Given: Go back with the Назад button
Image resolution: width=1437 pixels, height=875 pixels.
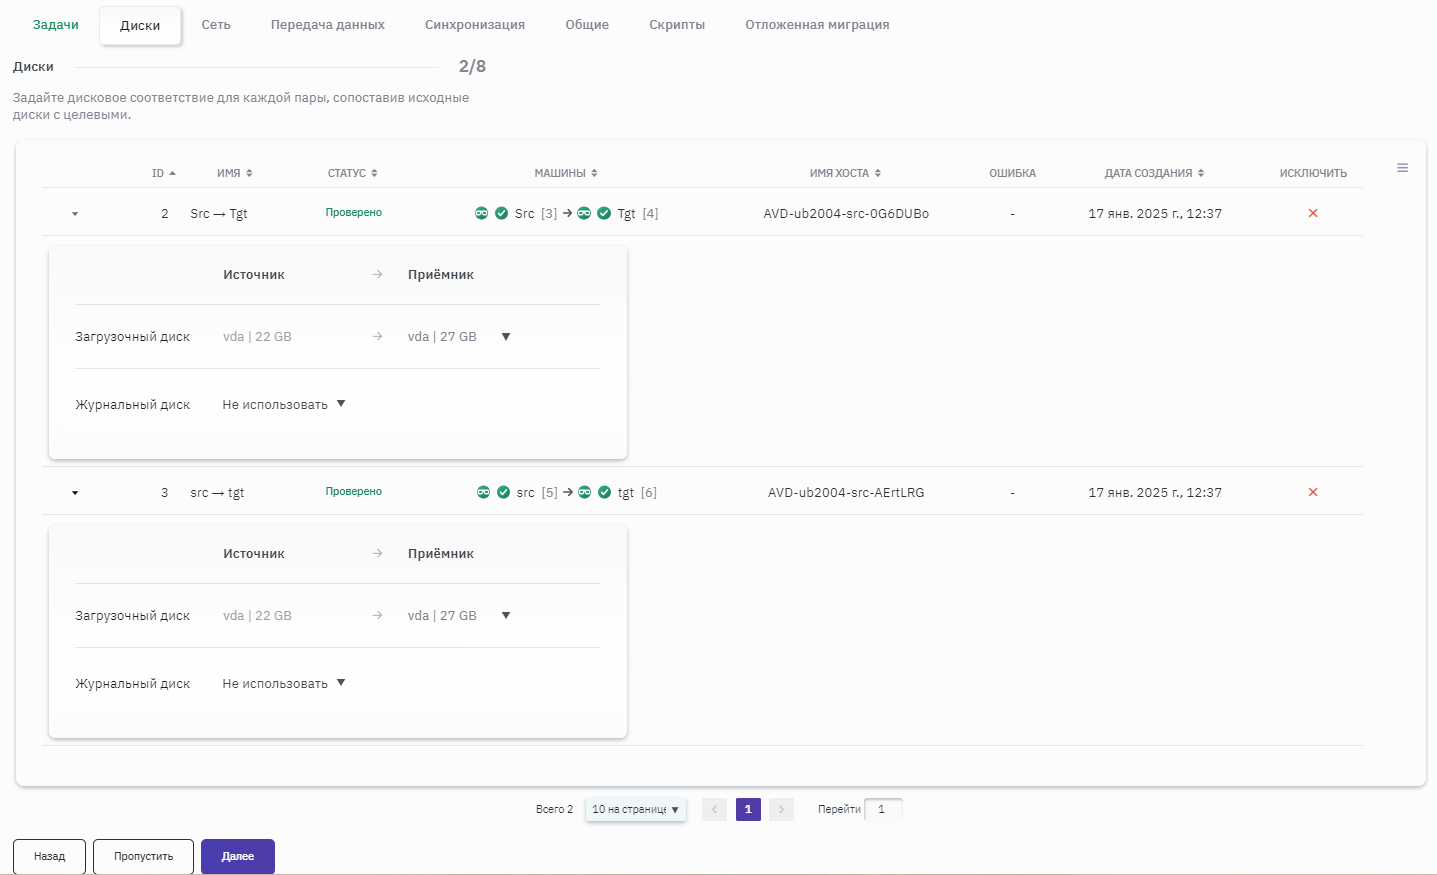Looking at the screenshot, I should (49, 857).
